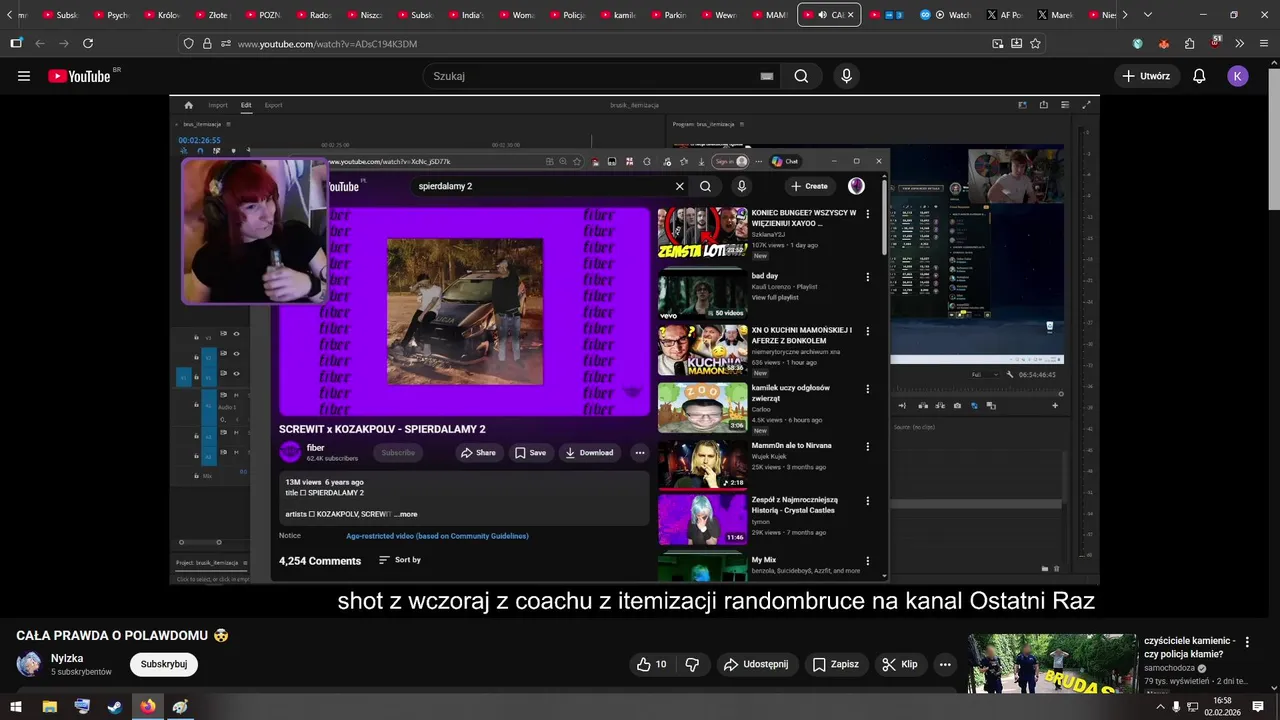Open the czyściciele kamienic recommended thumbnail
The image size is (1280, 720).
1052,663
